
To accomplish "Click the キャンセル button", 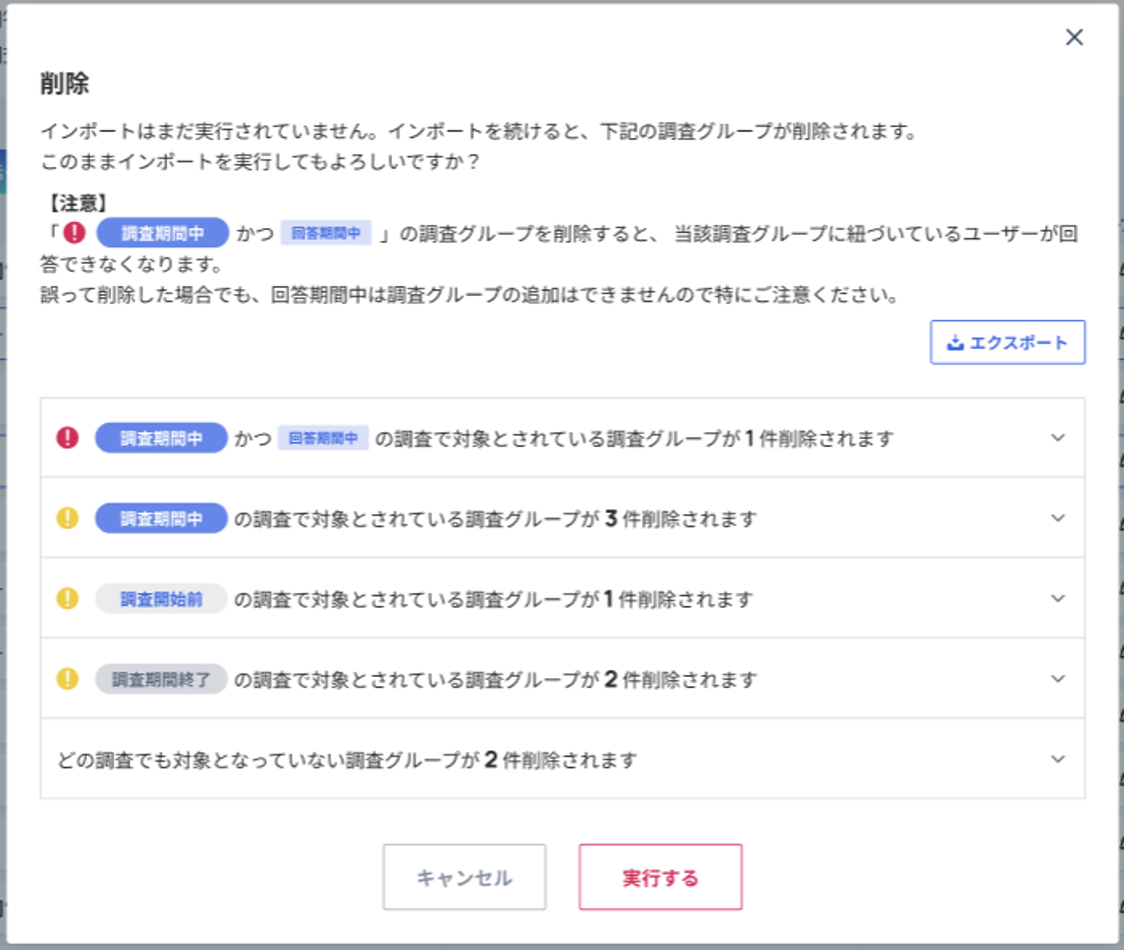I will pyautogui.click(x=465, y=877).
